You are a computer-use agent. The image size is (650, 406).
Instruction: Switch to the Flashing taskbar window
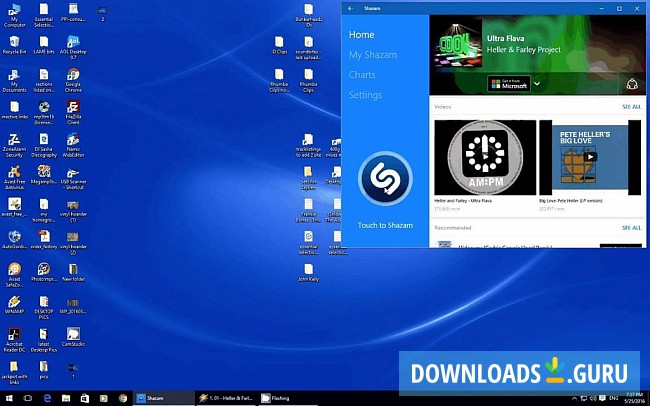coord(289,399)
